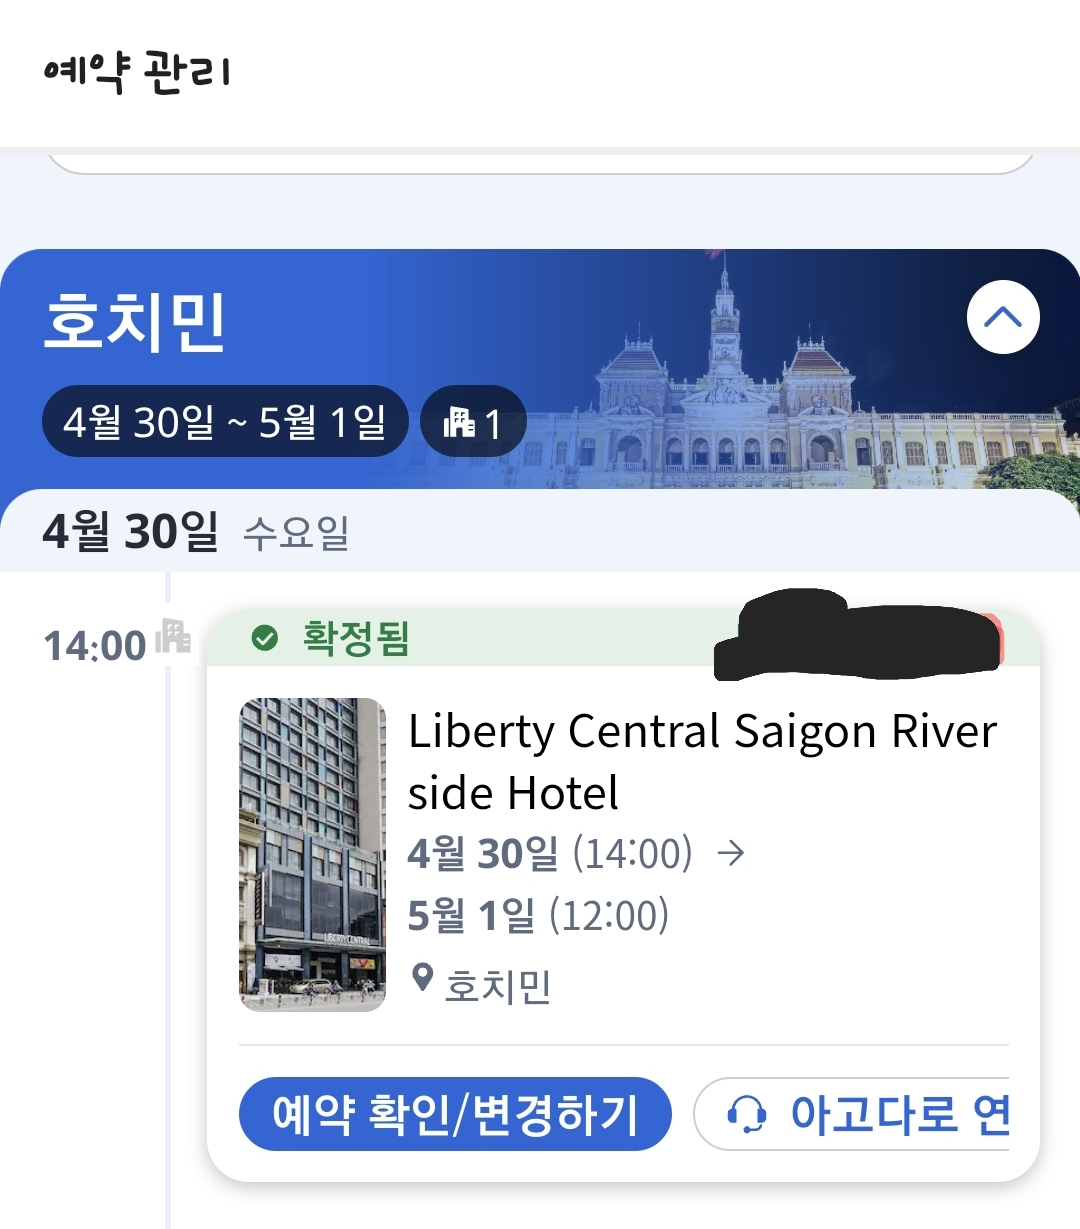The height and width of the screenshot is (1229, 1080).
Task: Click the 호치민 destination heading
Action: pos(135,322)
